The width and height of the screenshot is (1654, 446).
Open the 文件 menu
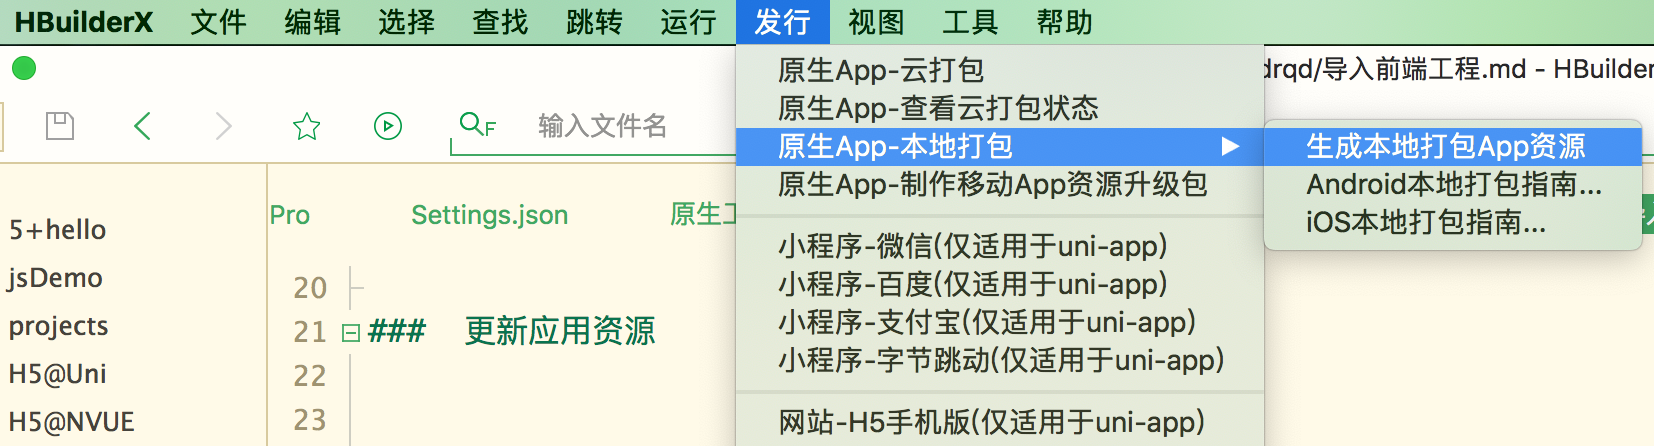click(218, 22)
